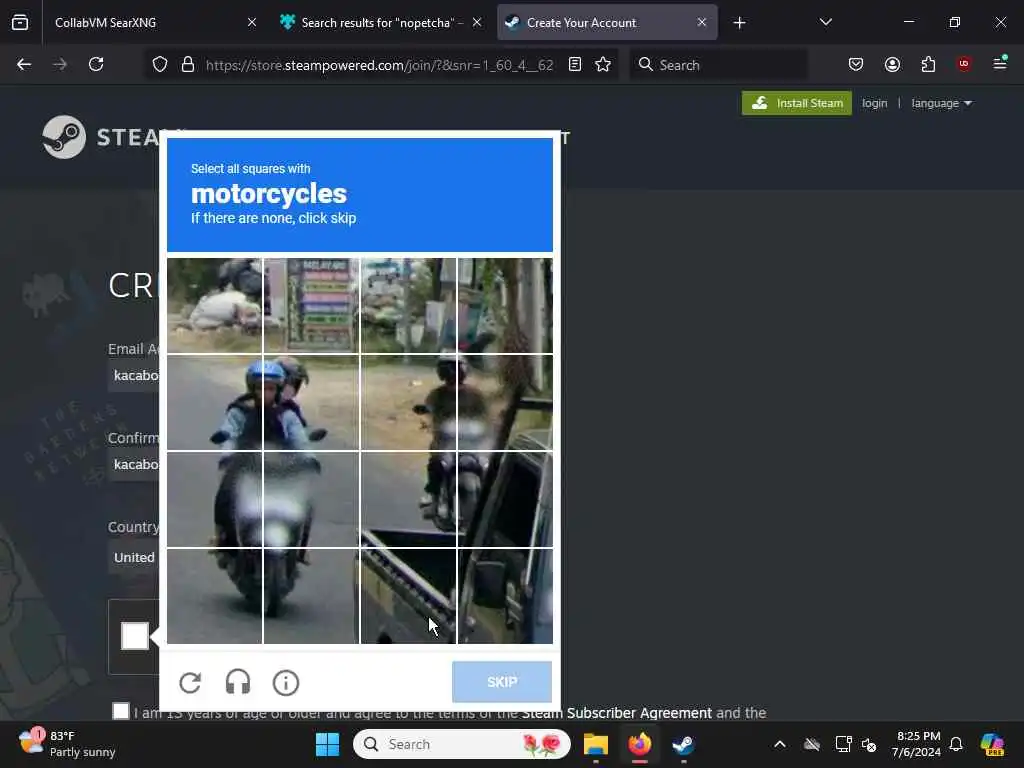The width and height of the screenshot is (1024, 768).
Task: Switch to audio captcha headphones icon
Action: (238, 682)
